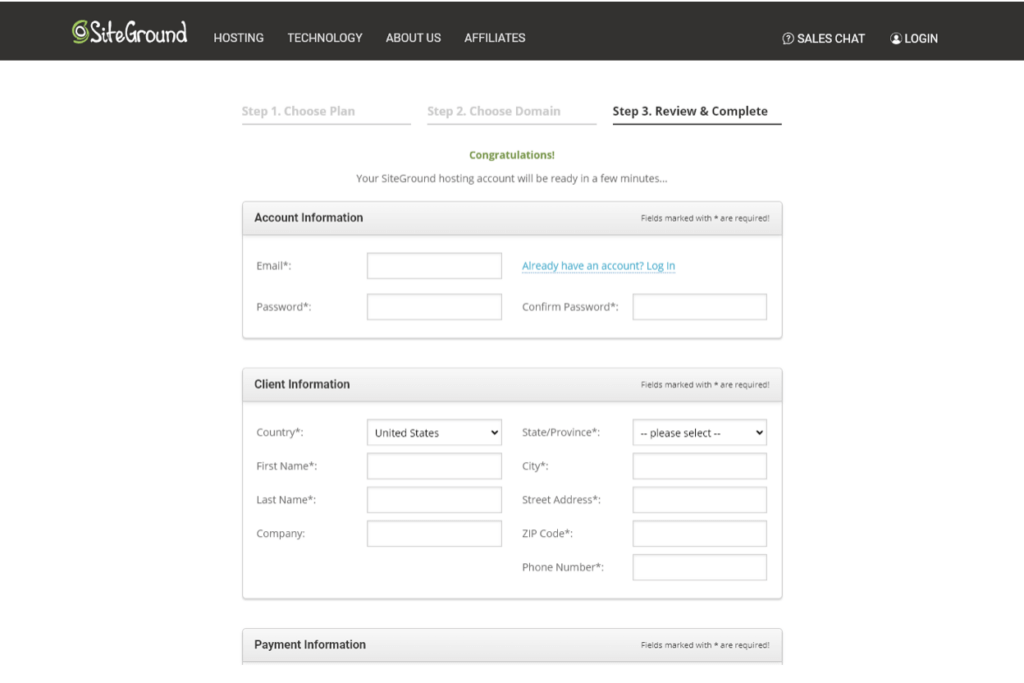Click the SiteGround logo

click(x=128, y=31)
